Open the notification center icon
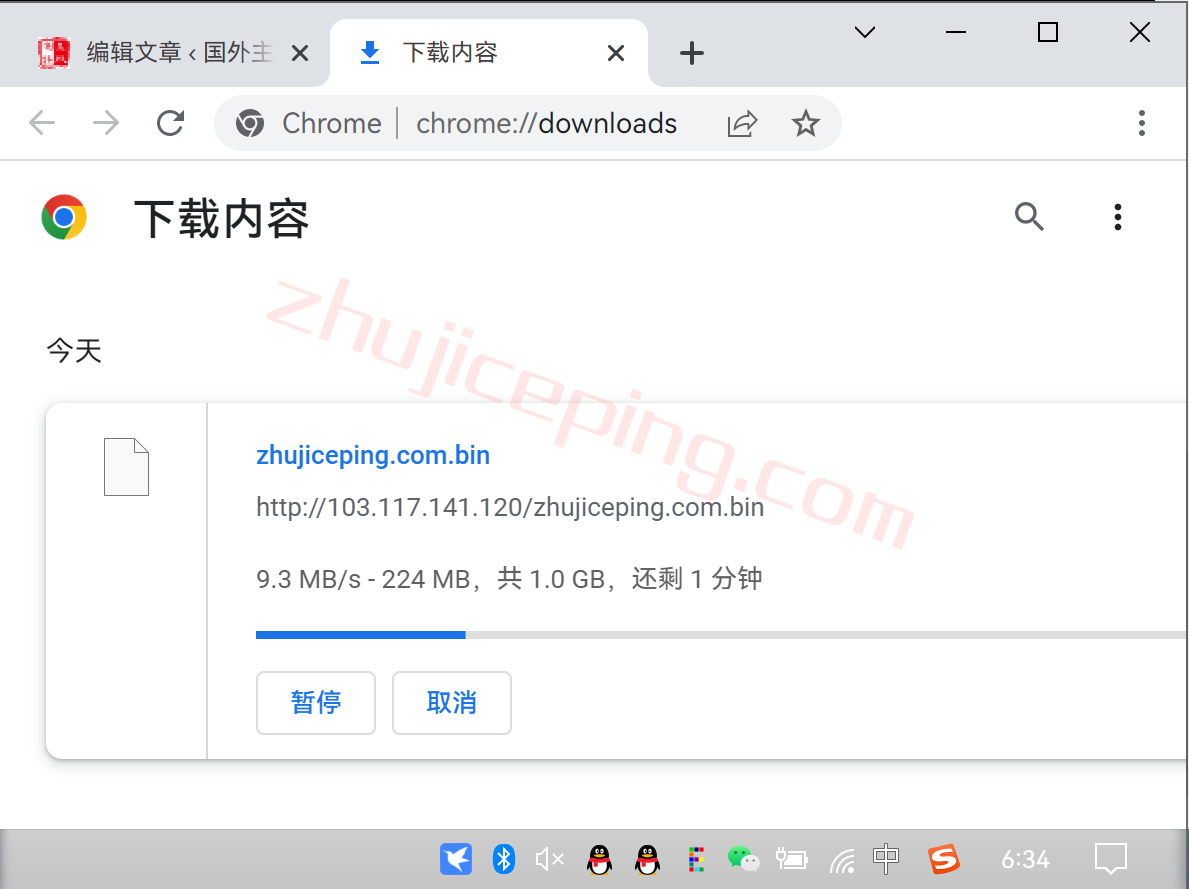The height and width of the screenshot is (889, 1189). click(1111, 859)
